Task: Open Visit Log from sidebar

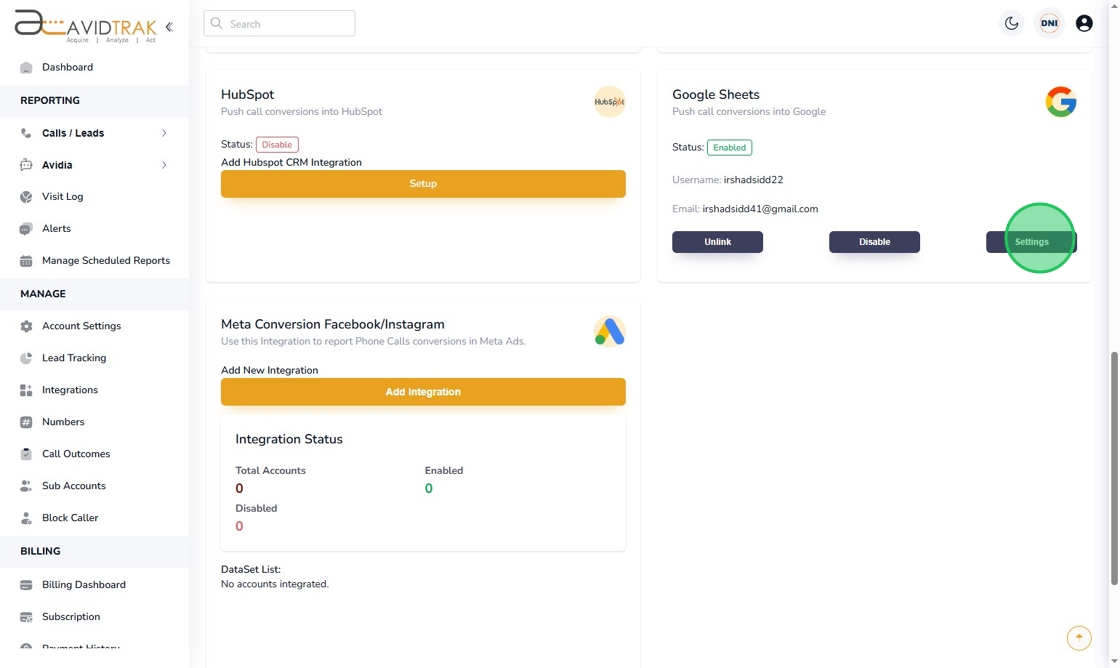Action: coord(62,197)
